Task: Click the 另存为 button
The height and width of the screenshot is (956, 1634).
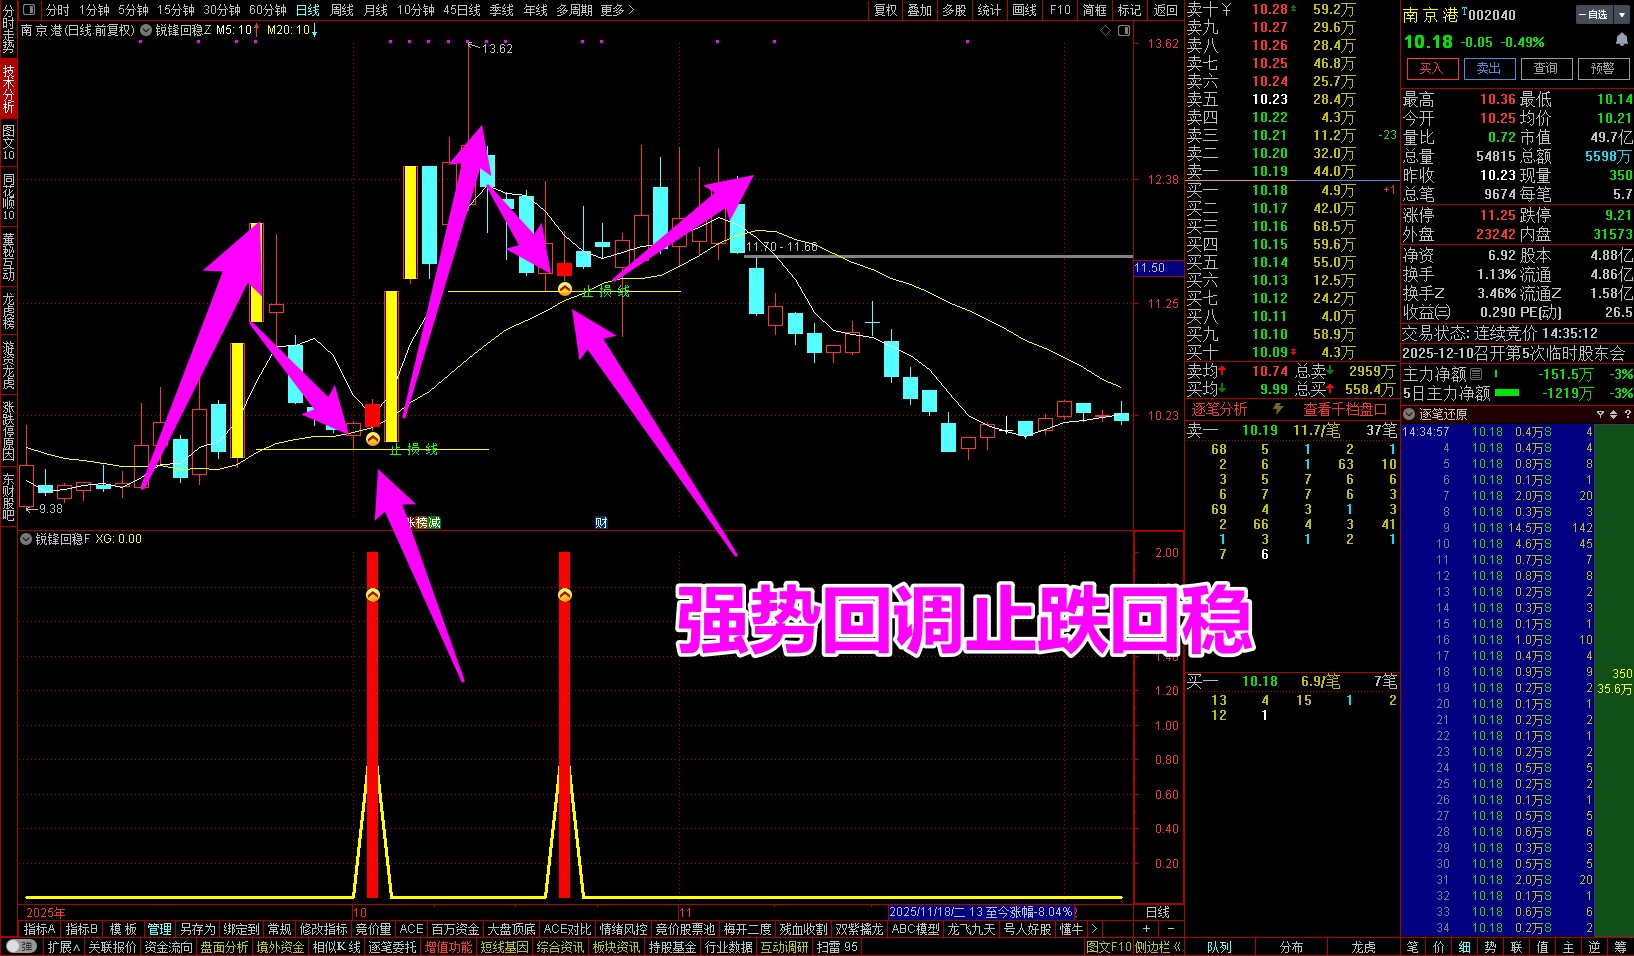Action: coord(198,929)
